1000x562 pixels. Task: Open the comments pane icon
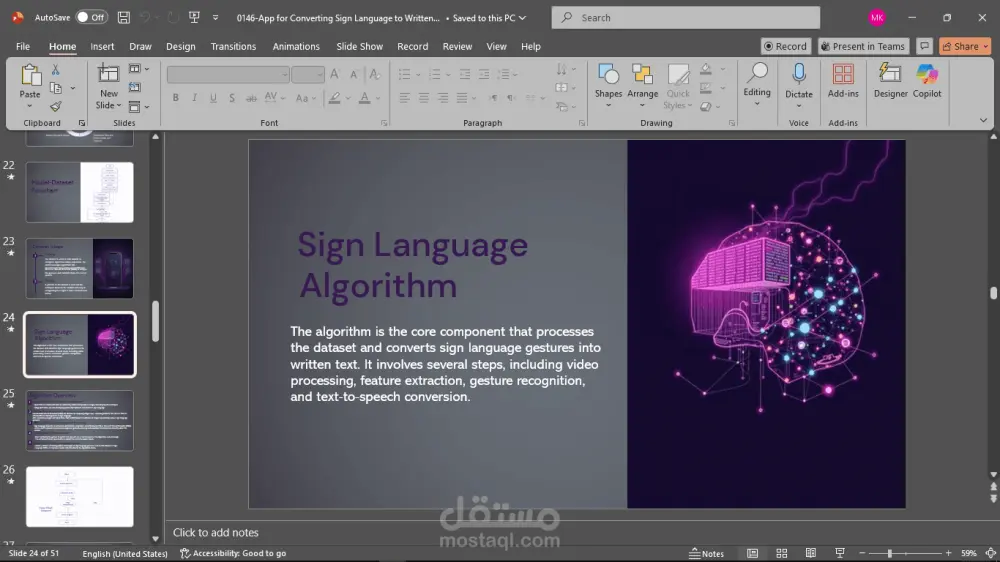924,46
